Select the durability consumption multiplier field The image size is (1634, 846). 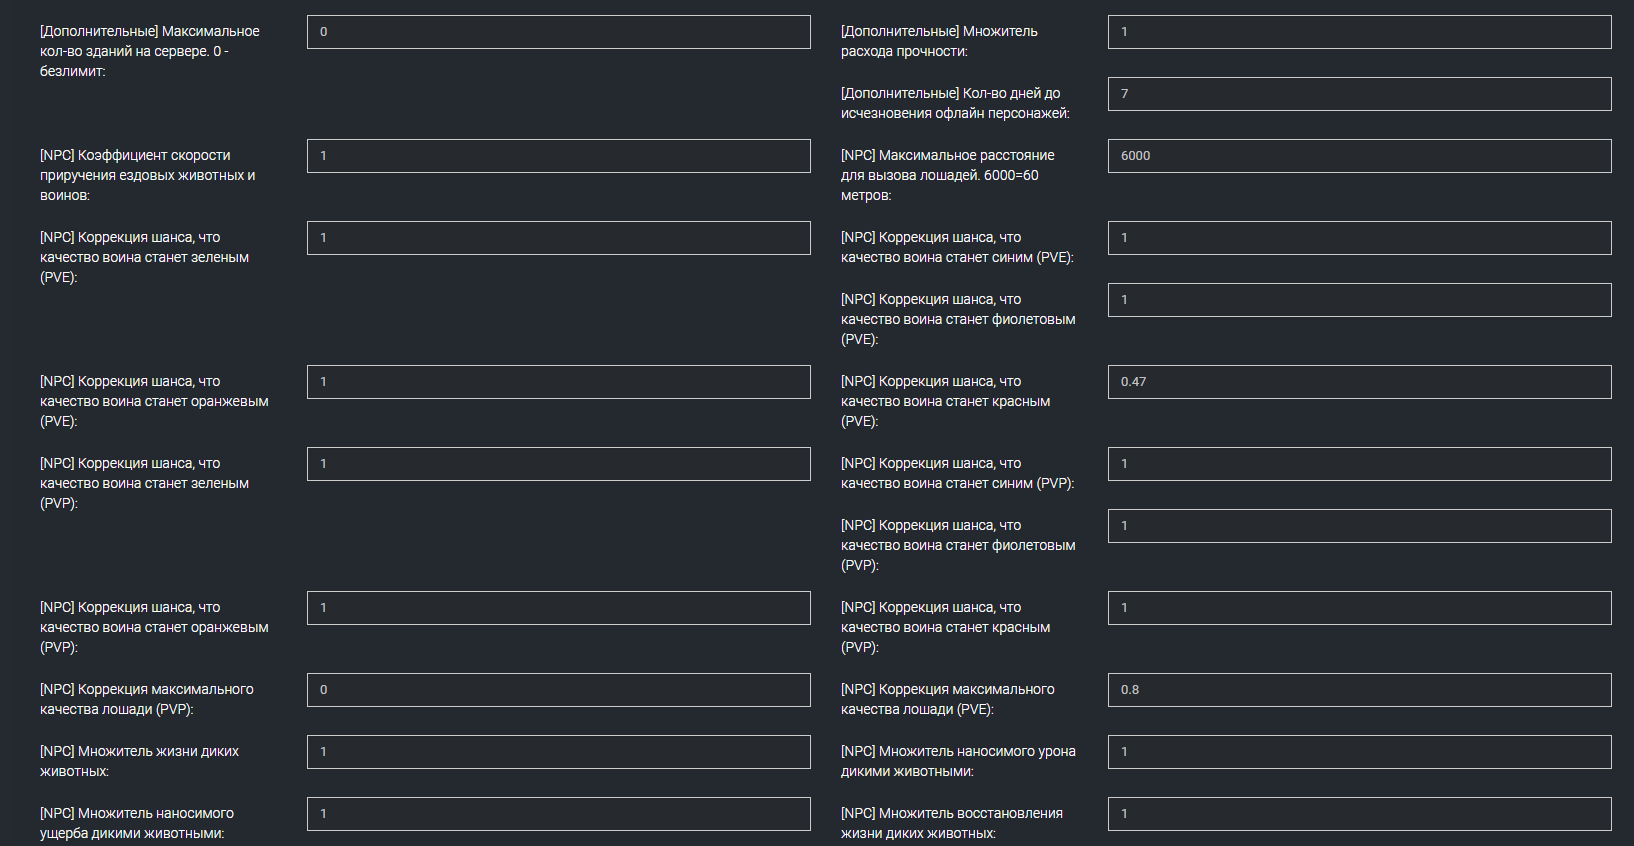pos(1359,32)
